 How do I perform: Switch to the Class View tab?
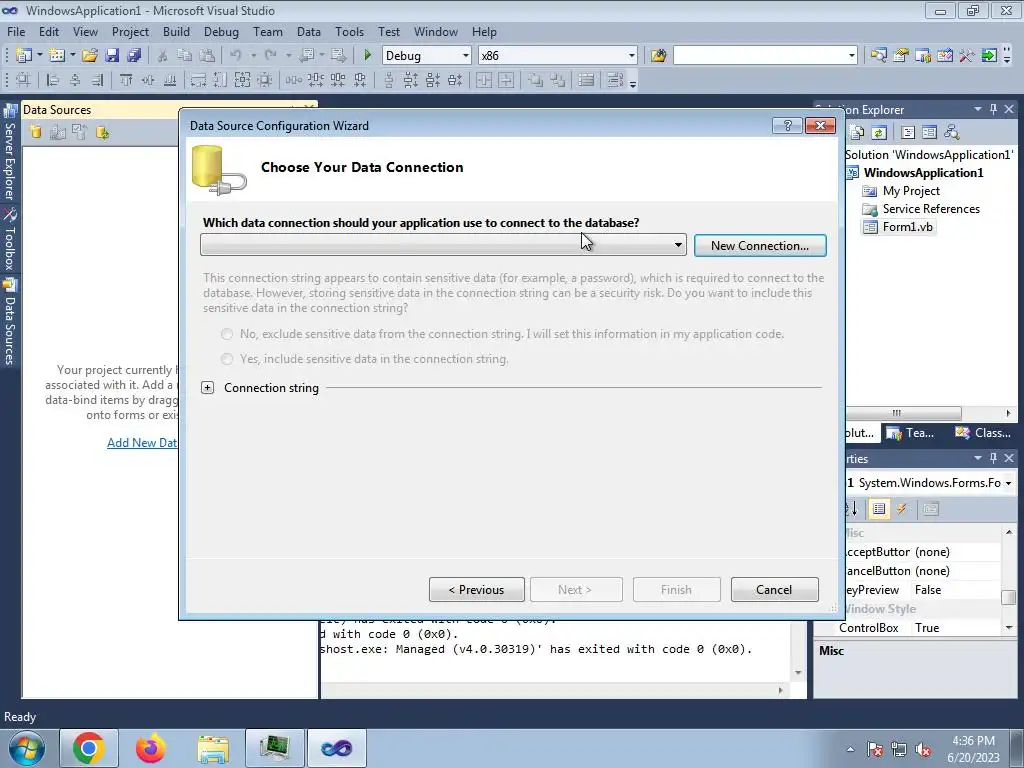[x=982, y=432]
